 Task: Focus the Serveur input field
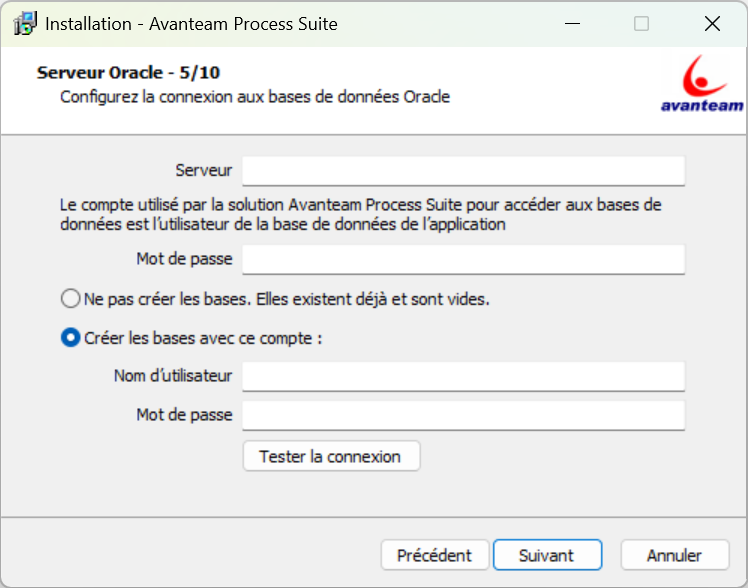(x=463, y=171)
